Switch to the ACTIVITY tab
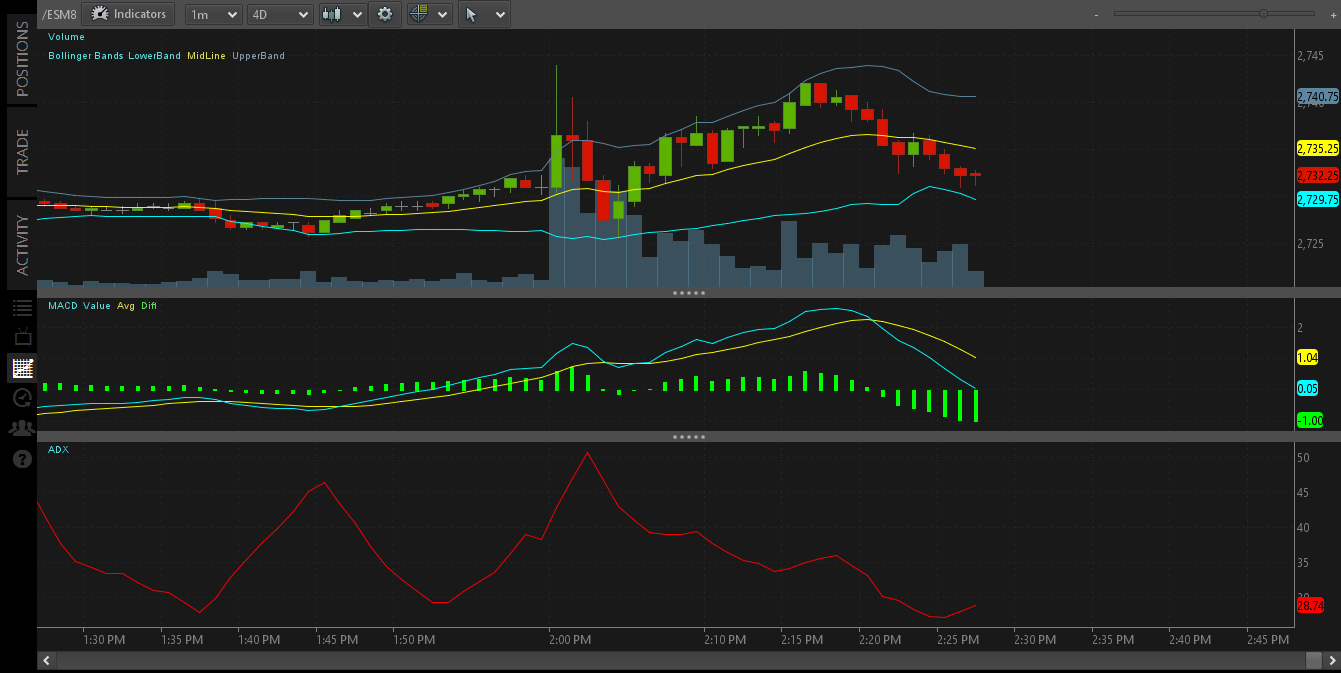 22,245
